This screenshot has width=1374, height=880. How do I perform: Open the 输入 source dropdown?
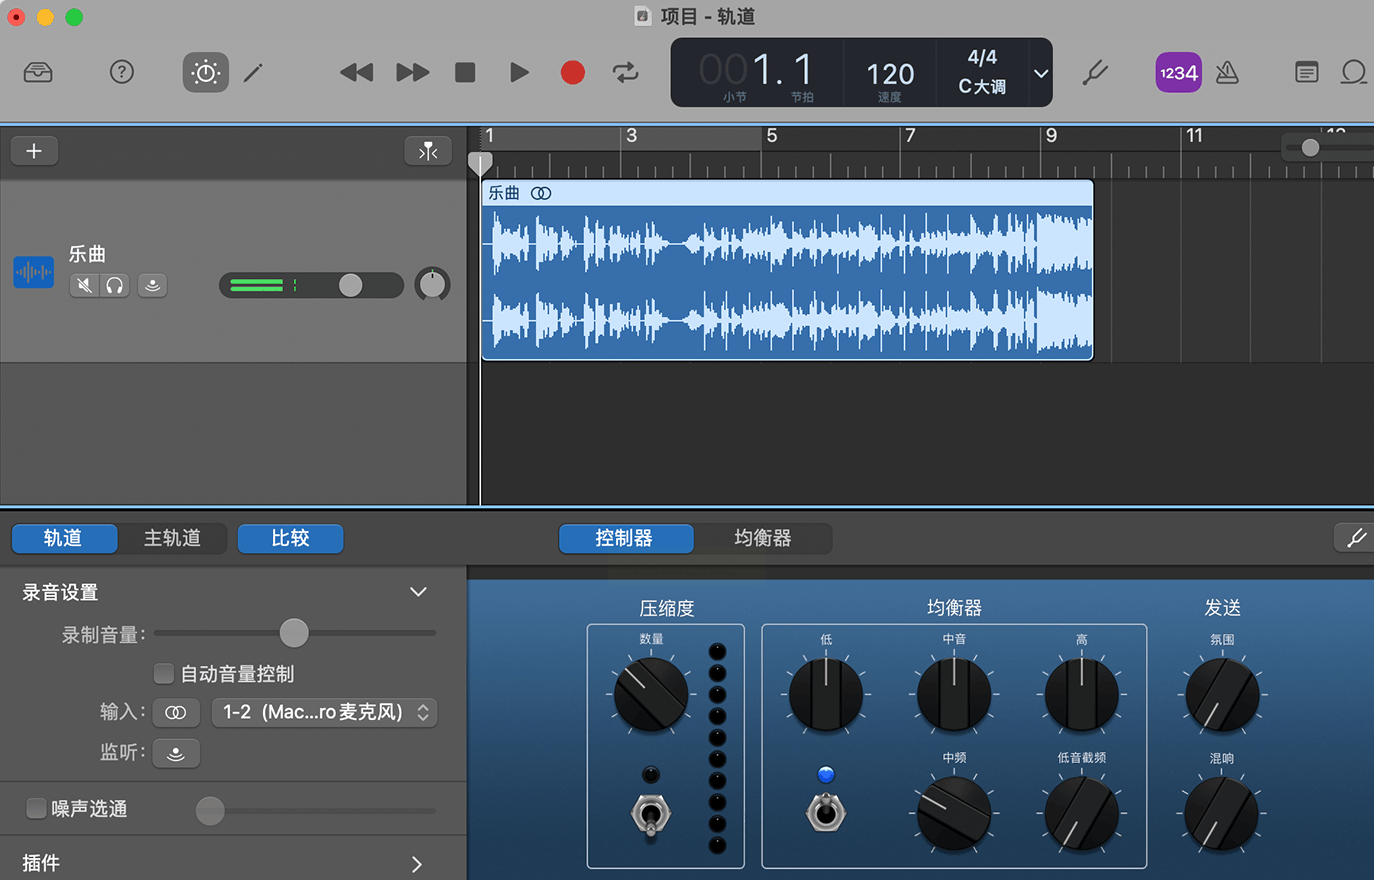pyautogui.click(x=325, y=712)
